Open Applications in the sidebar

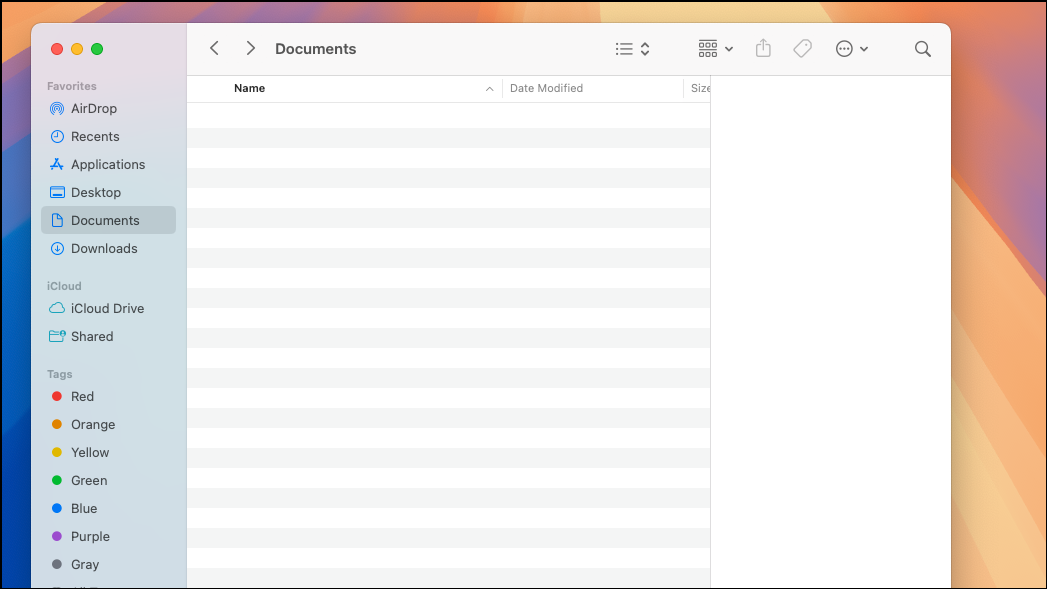pos(108,164)
